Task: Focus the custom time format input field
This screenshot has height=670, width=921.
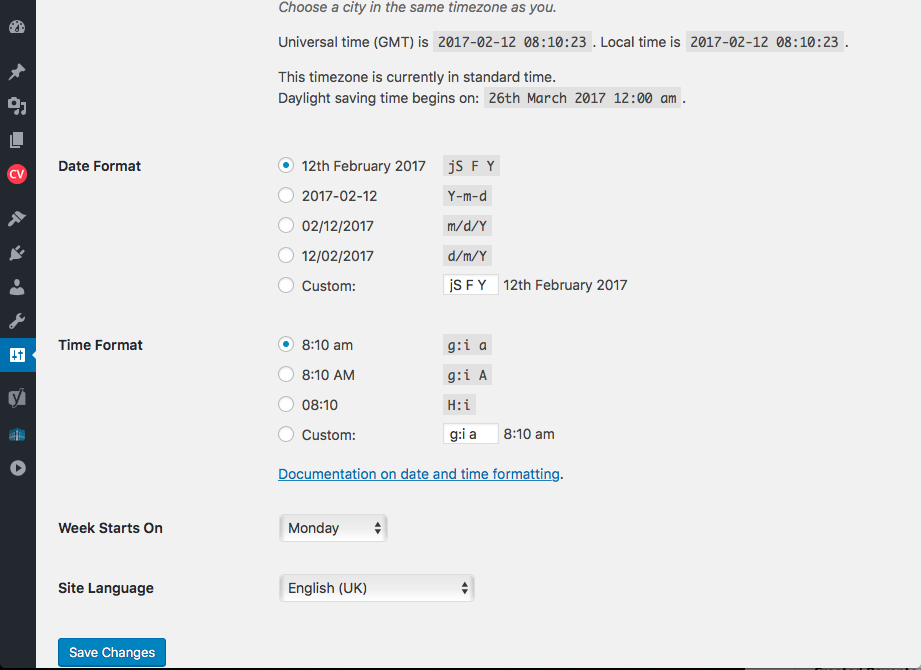Action: point(470,434)
